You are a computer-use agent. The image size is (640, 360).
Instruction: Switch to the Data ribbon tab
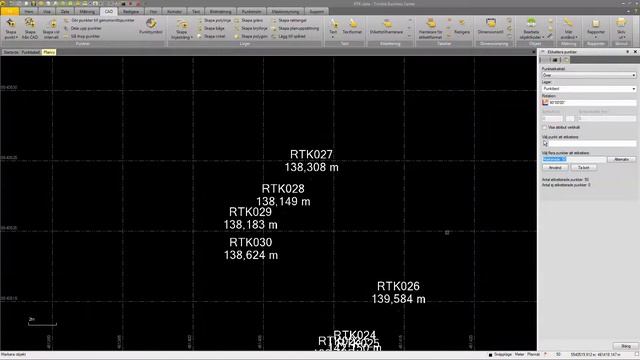coord(65,11)
